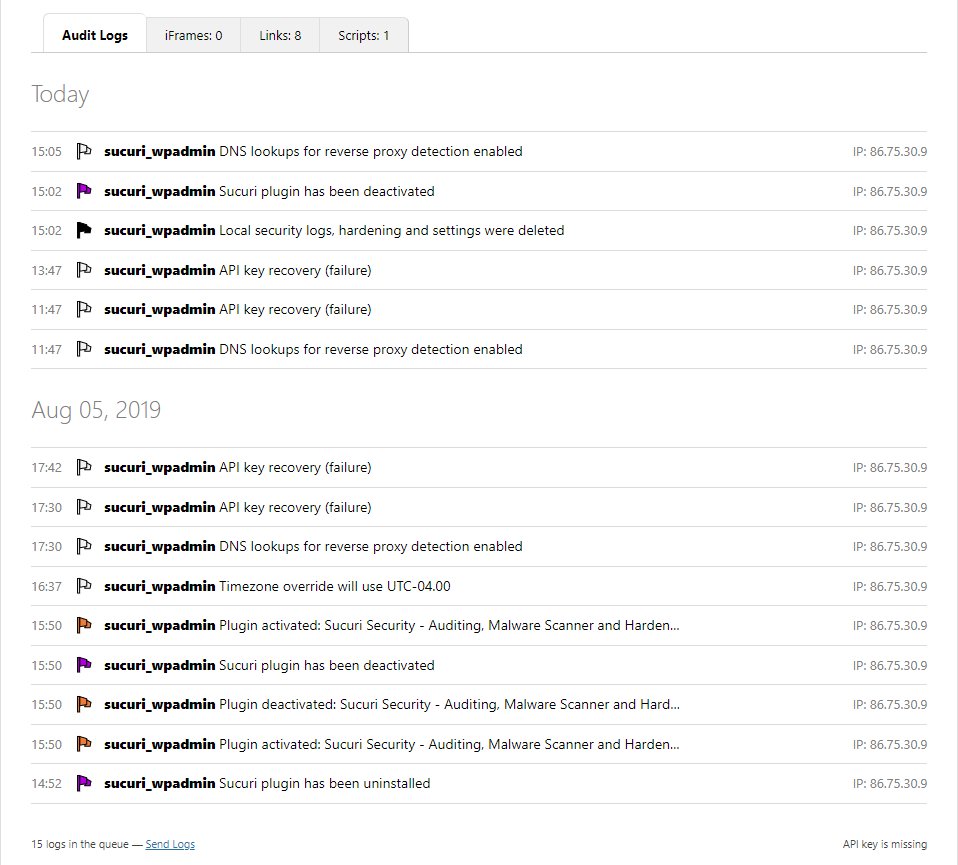
Task: Click the flag icon on the 17:42 API key recovery
Action: (84, 468)
